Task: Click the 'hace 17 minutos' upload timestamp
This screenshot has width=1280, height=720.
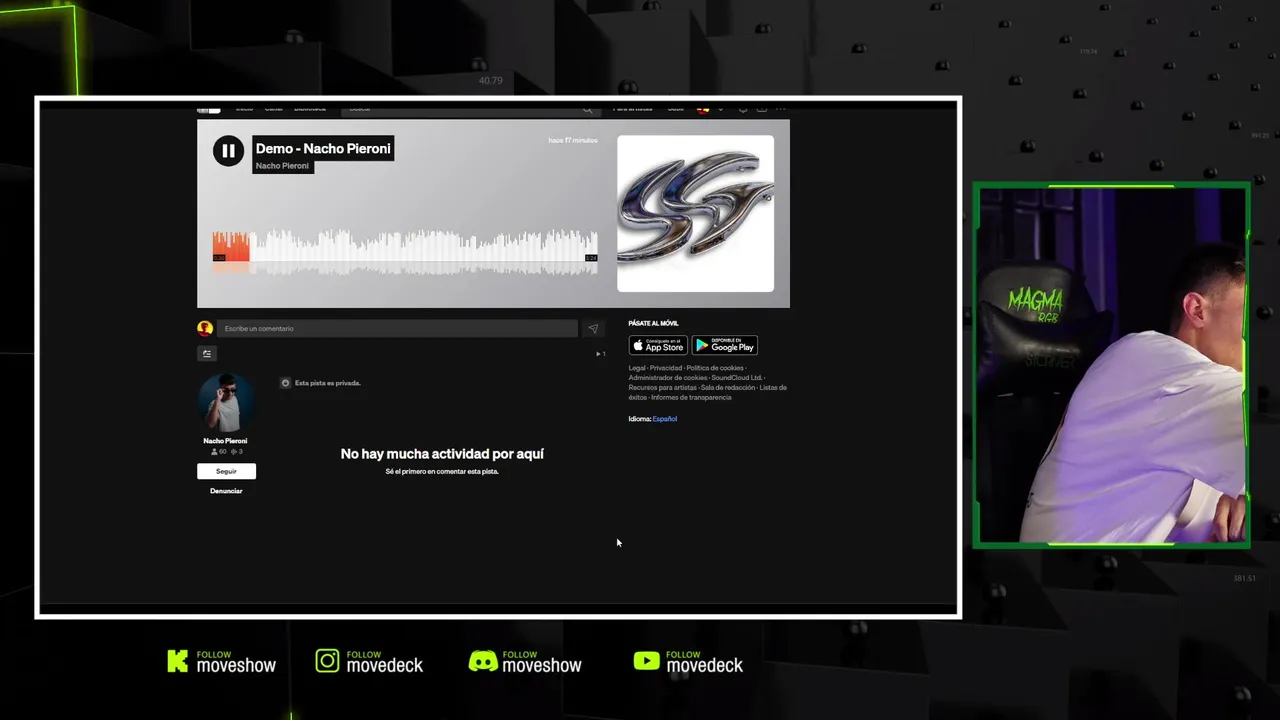Action: (573, 141)
